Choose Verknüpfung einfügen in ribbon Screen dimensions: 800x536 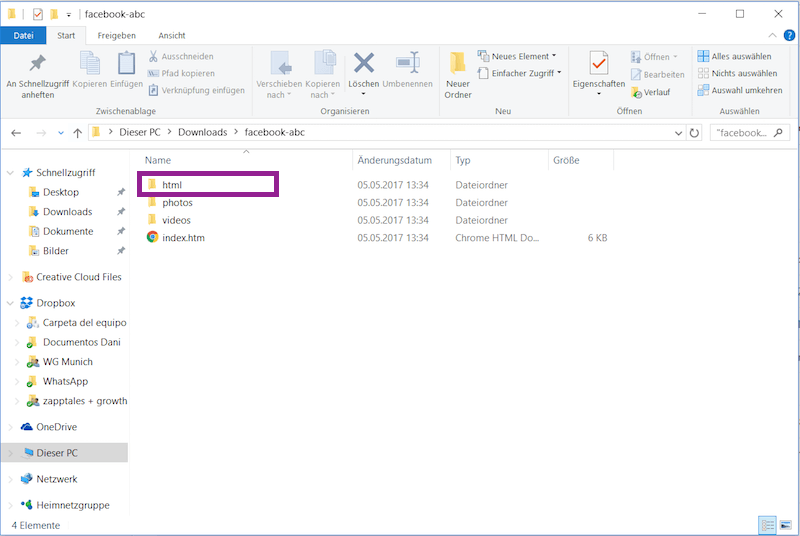coord(196,90)
